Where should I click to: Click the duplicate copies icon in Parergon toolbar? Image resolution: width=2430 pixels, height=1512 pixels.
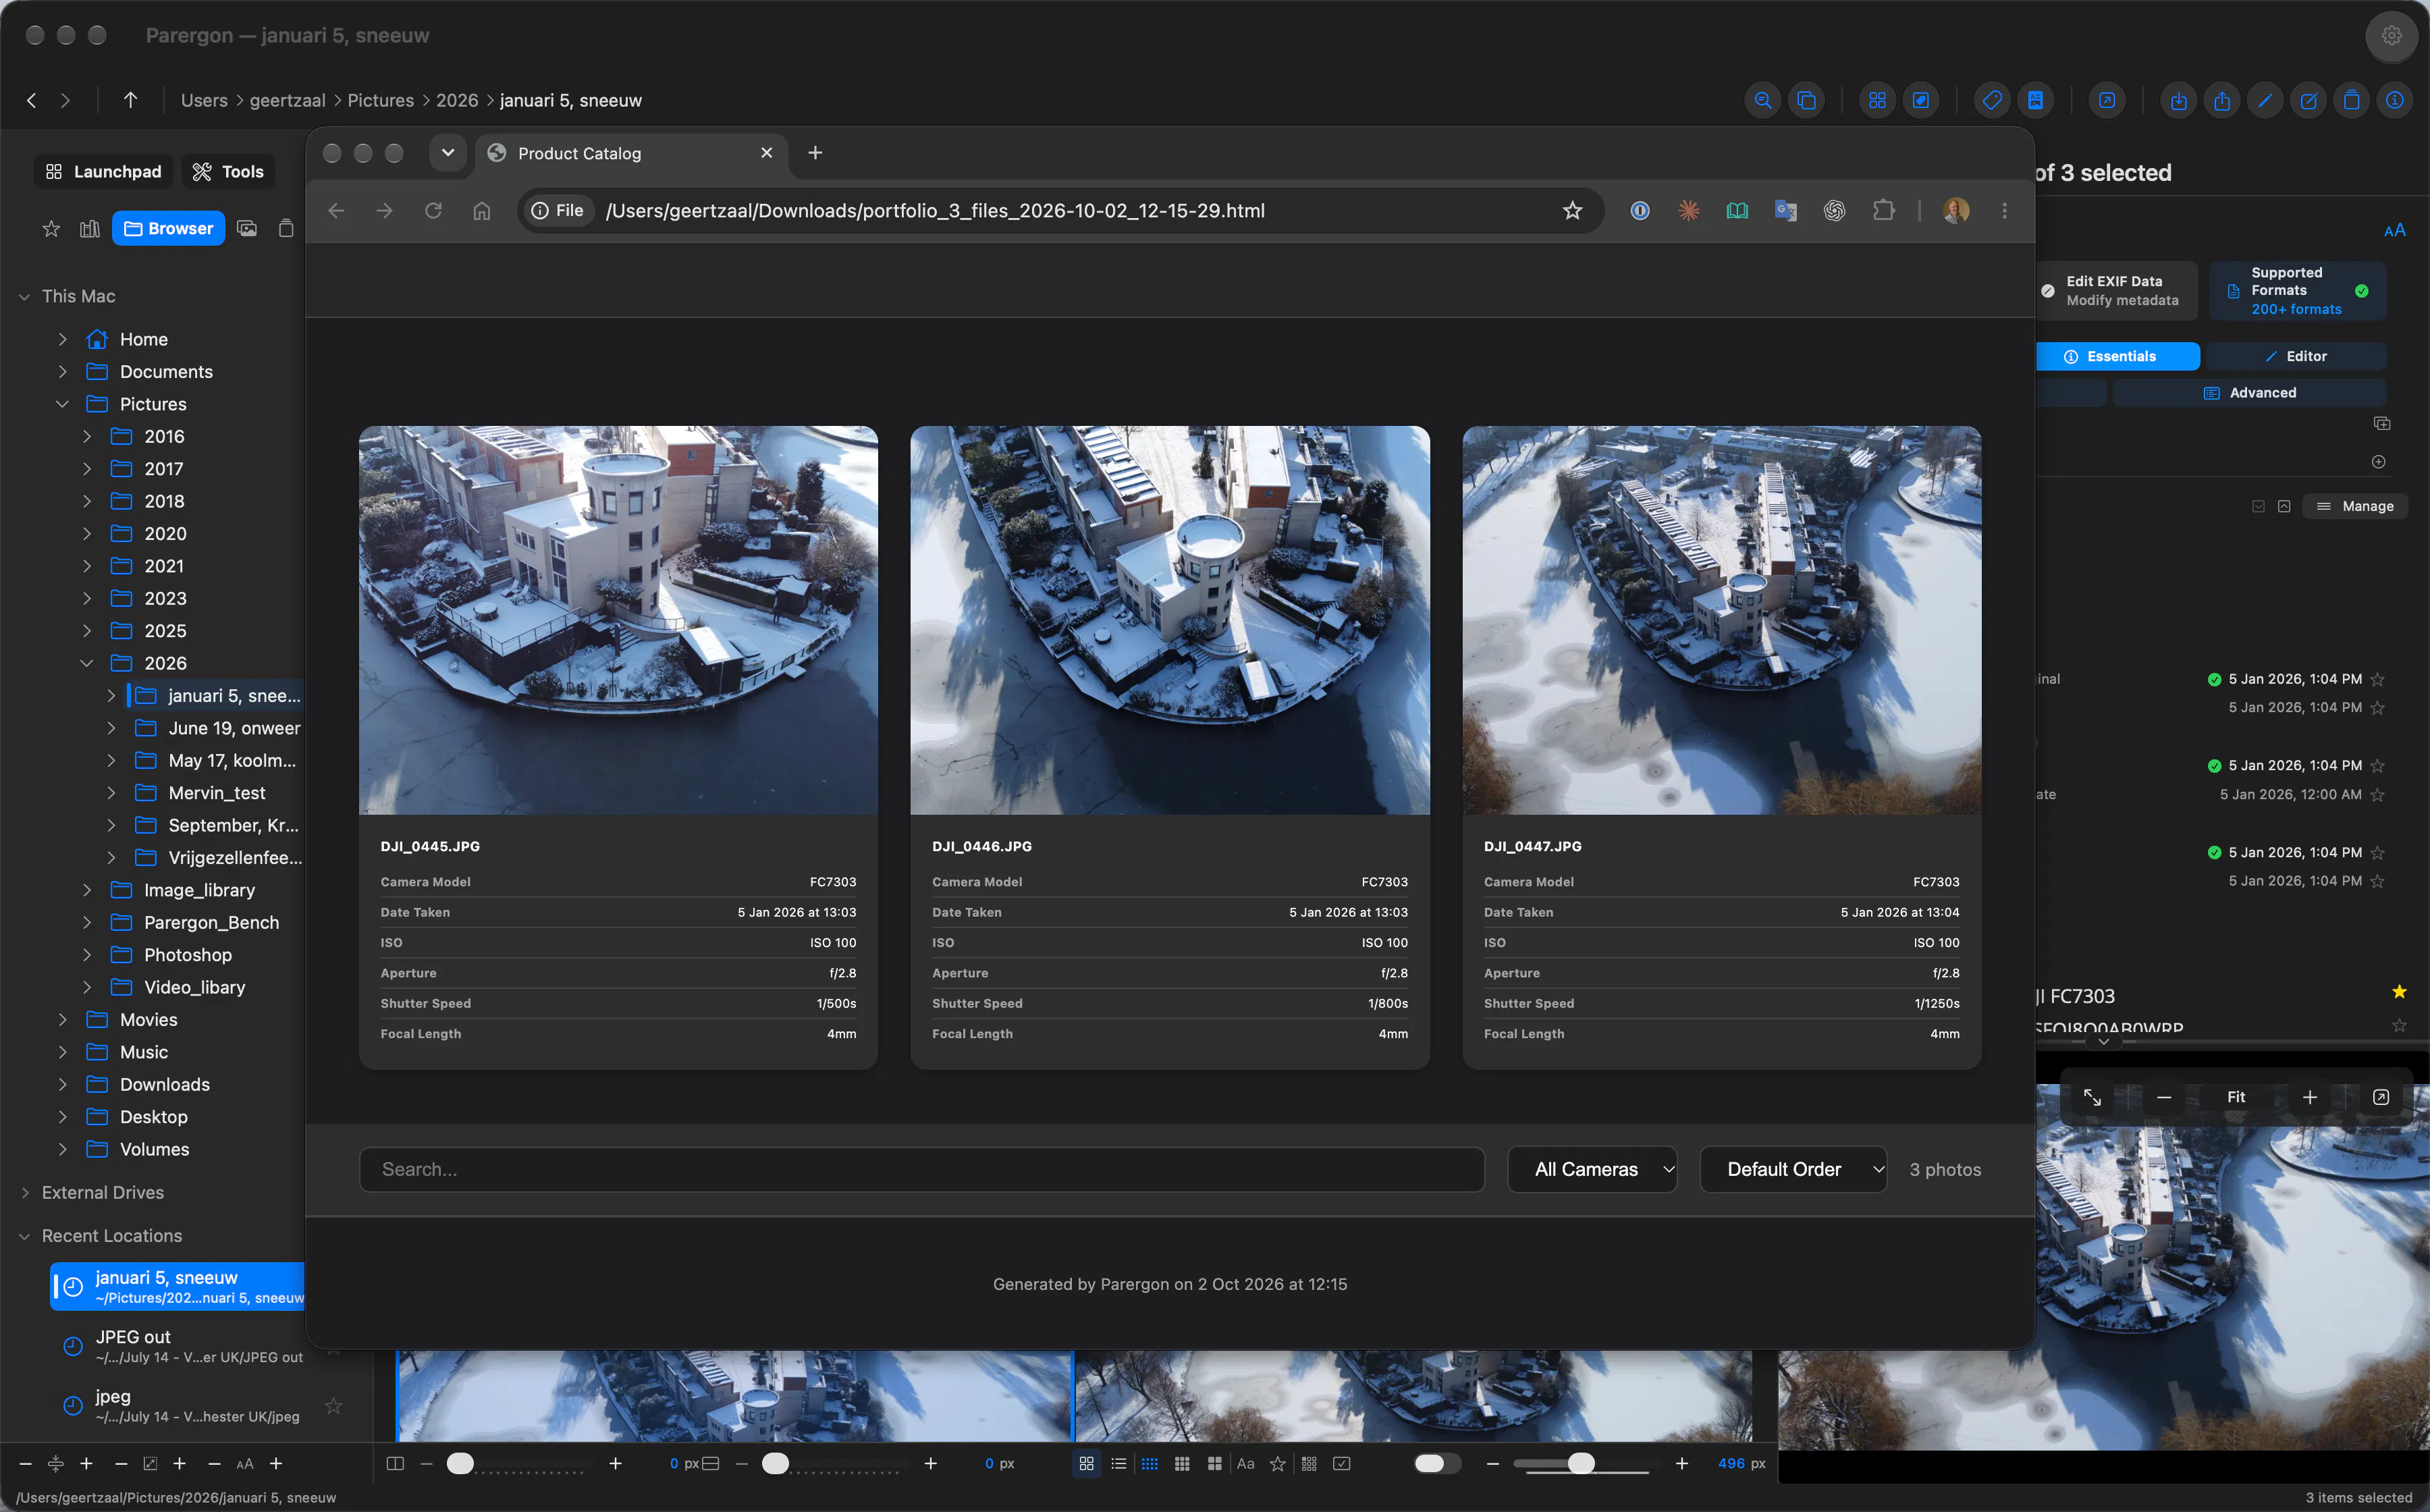[x=1806, y=100]
